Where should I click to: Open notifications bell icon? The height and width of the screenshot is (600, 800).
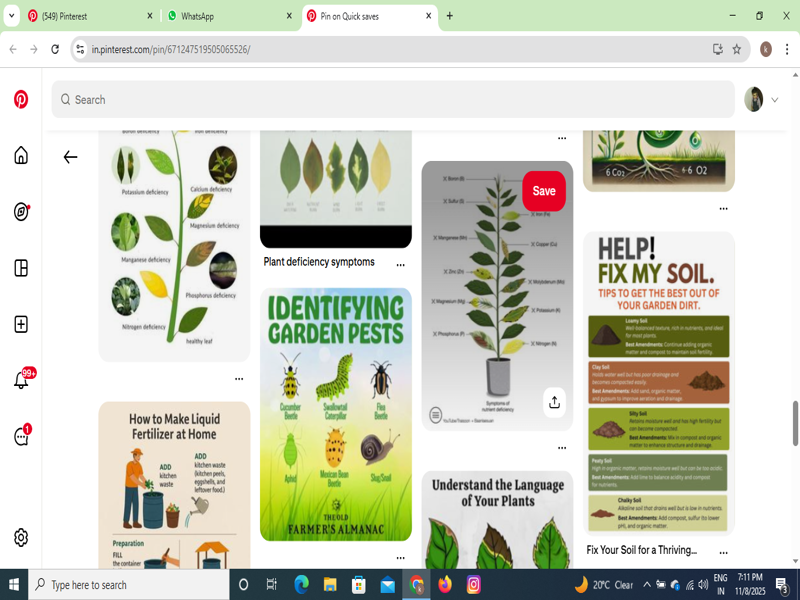[21, 381]
